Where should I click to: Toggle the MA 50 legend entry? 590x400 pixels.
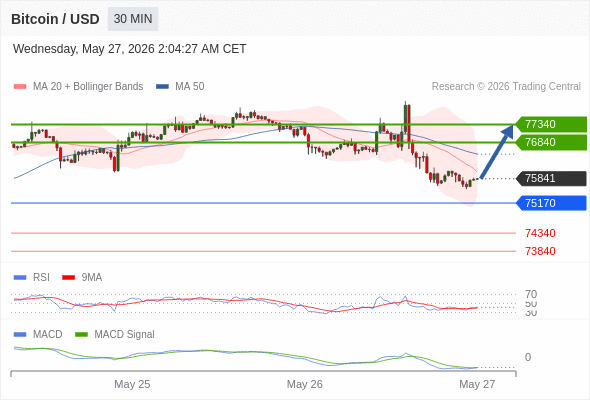180,87
